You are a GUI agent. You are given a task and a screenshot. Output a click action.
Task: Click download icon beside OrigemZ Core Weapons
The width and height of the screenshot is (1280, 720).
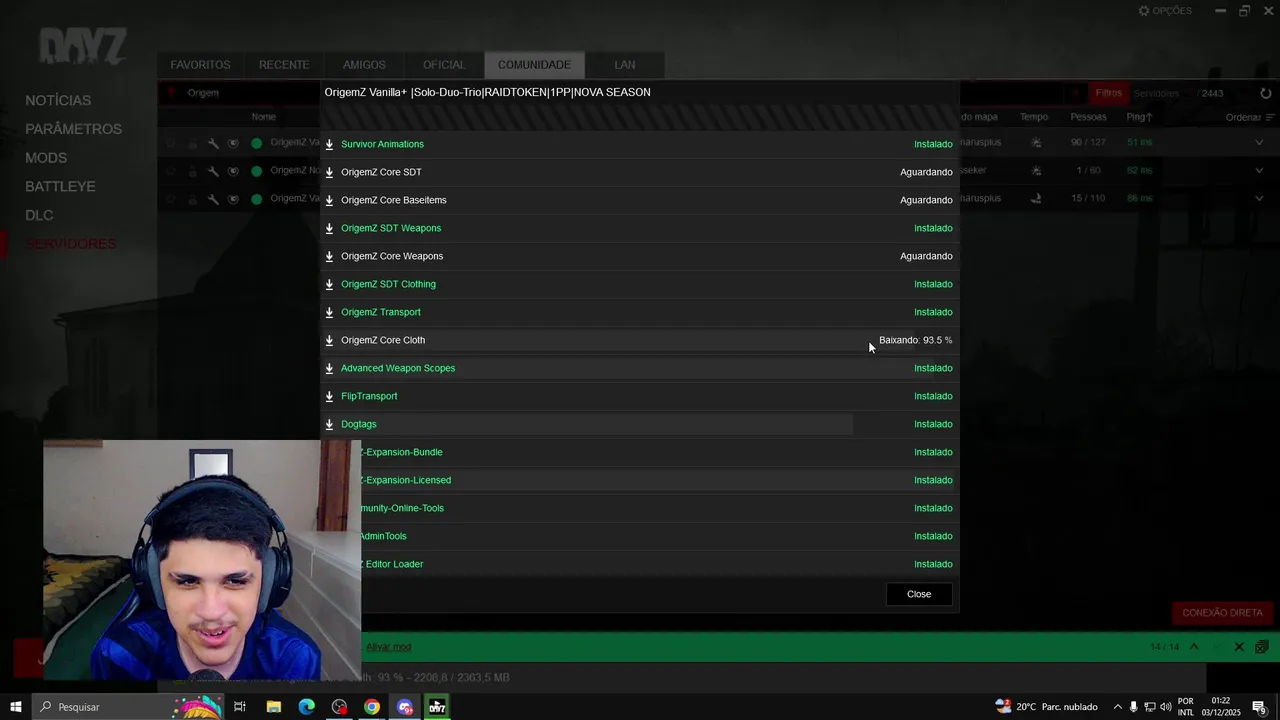click(329, 256)
